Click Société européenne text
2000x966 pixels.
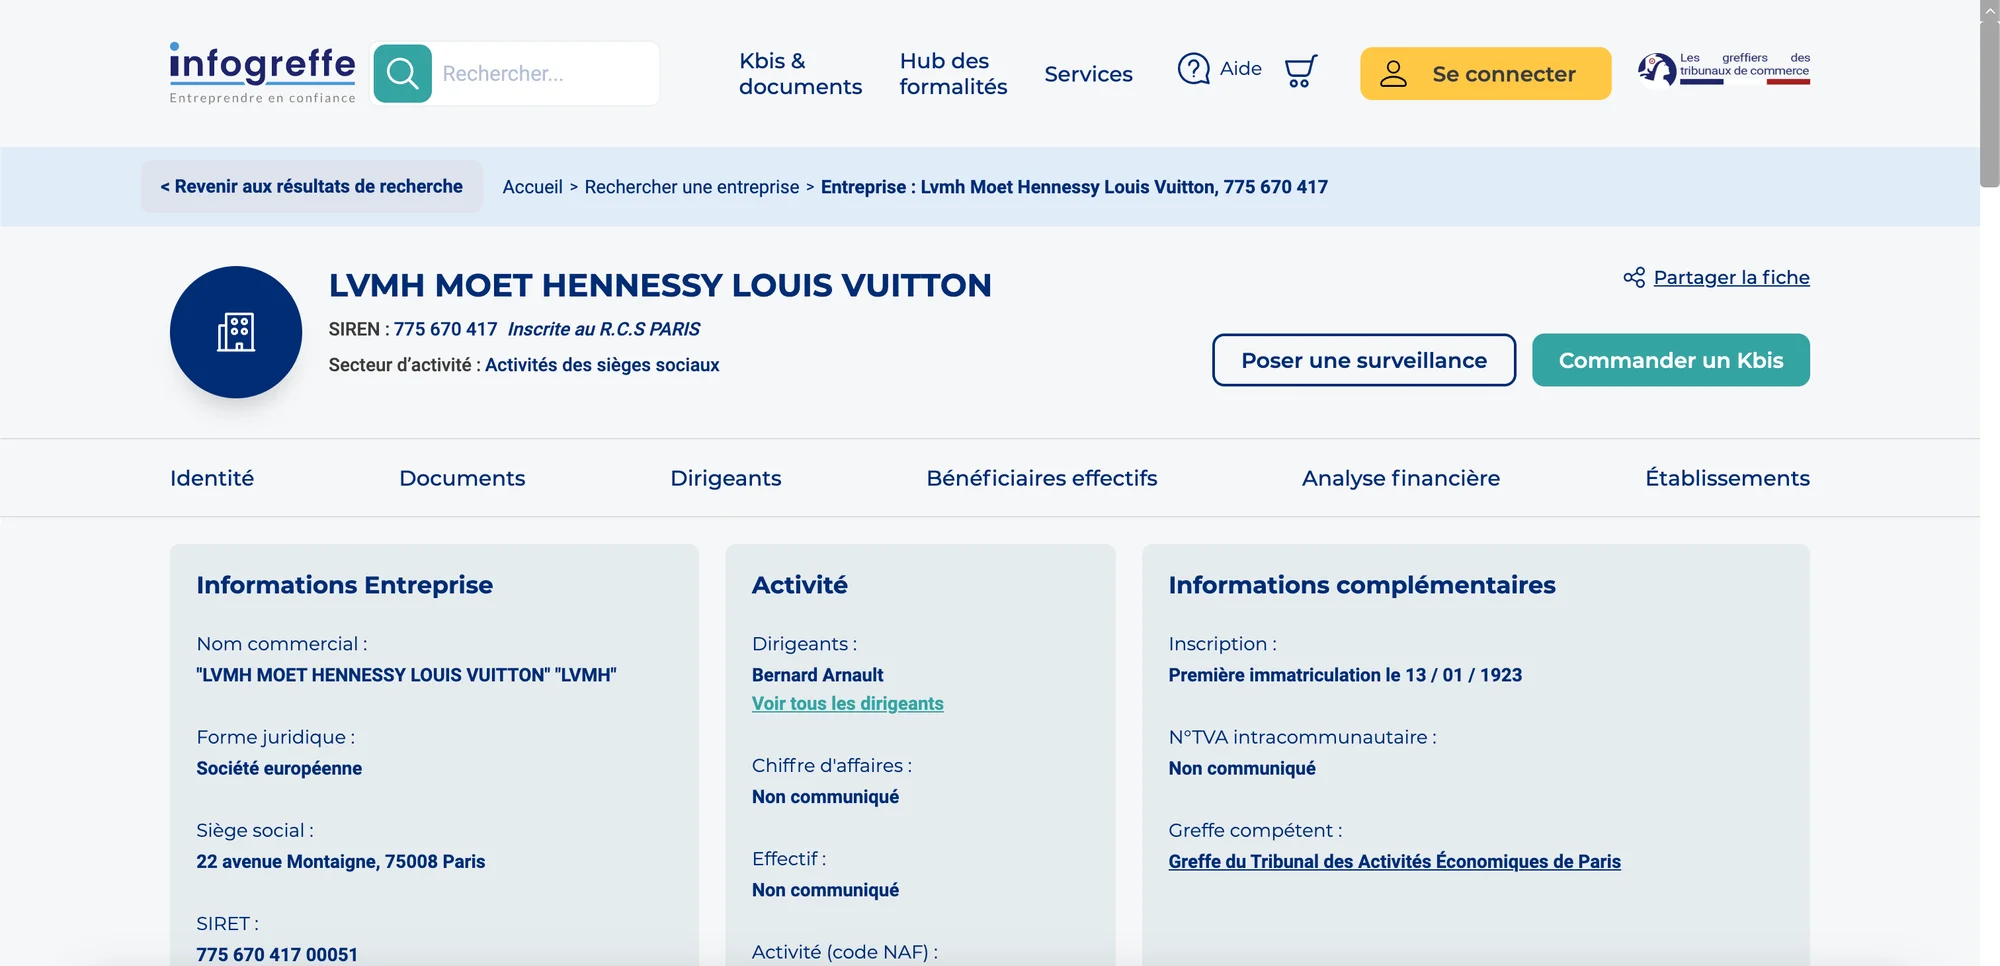point(279,768)
